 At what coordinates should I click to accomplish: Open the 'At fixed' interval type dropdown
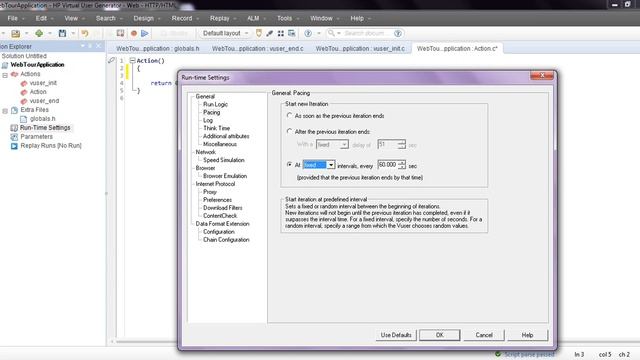tap(331, 165)
